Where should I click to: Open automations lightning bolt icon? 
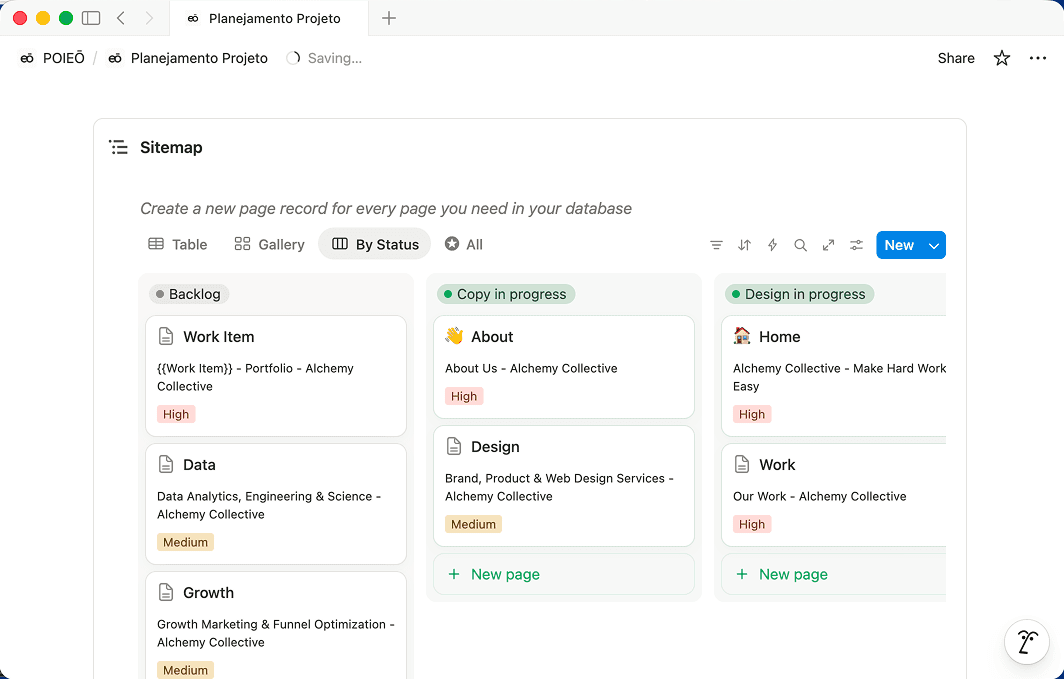click(x=772, y=245)
